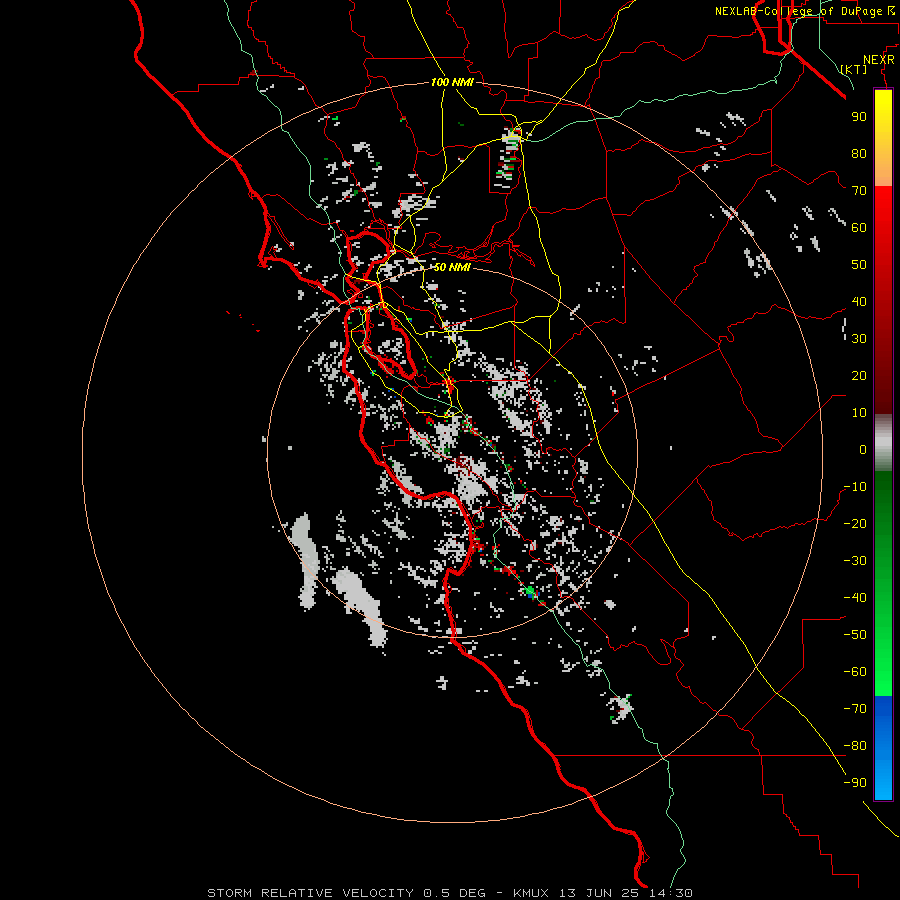The height and width of the screenshot is (900, 900).
Task: Click the 14:30 timestamp in the caption
Action: click(x=671, y=893)
